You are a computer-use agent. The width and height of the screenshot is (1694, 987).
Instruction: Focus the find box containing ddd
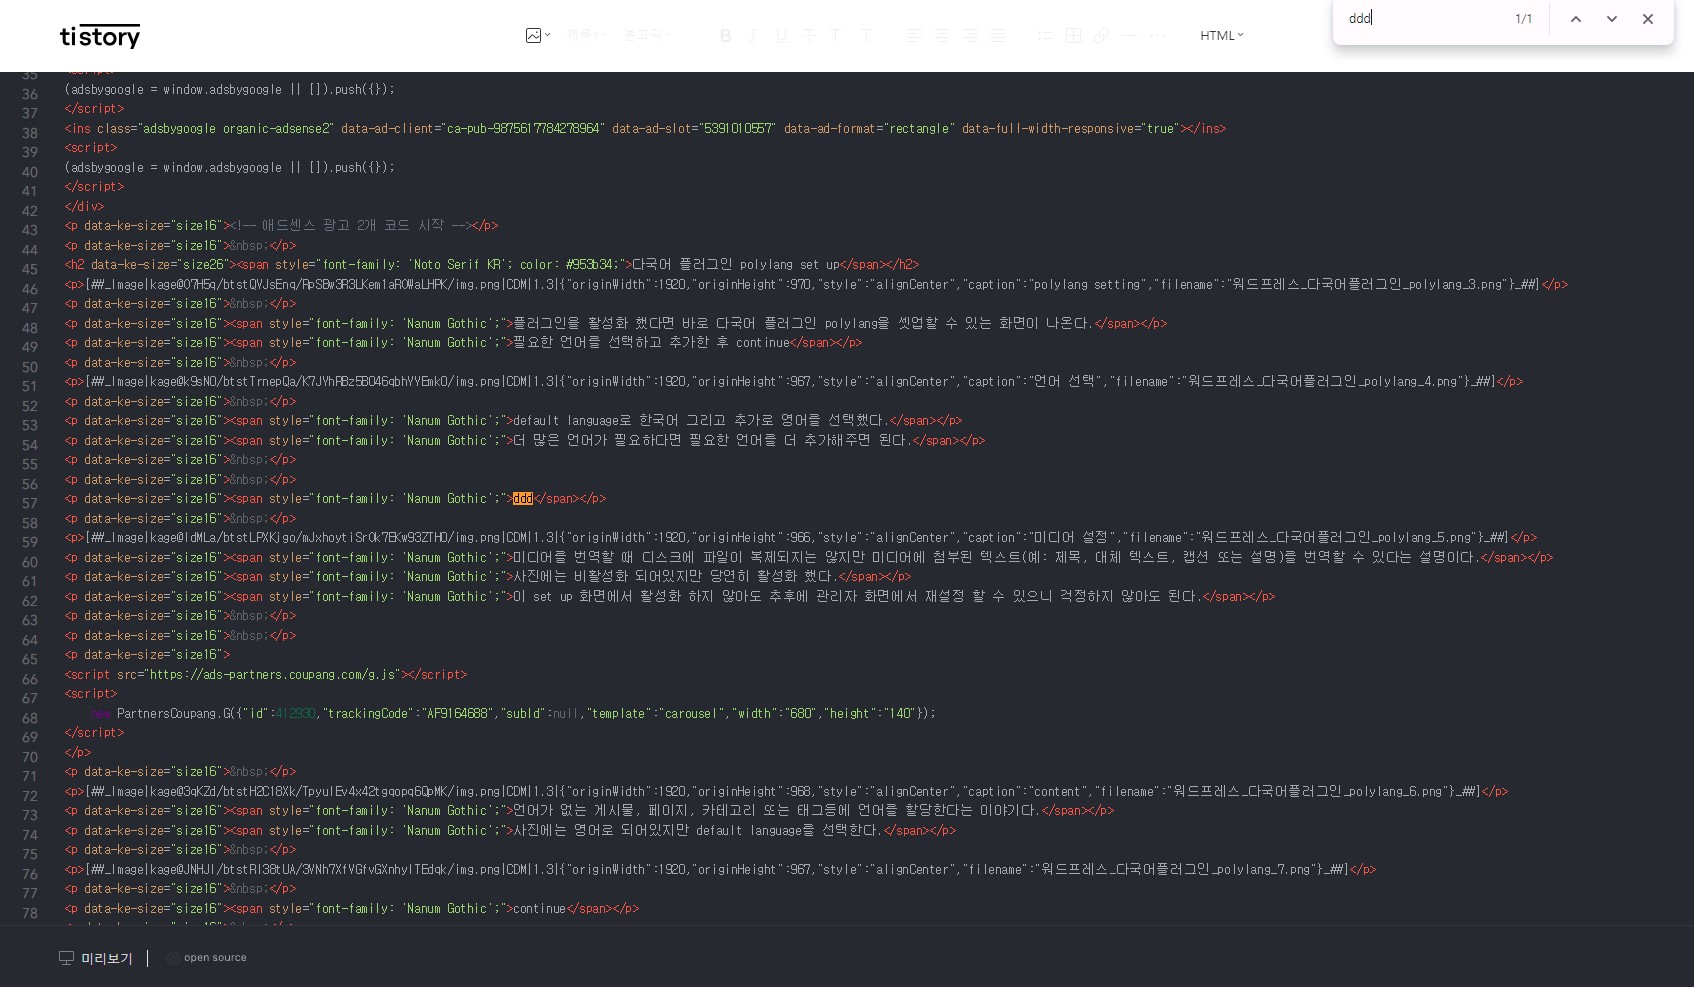point(1425,19)
